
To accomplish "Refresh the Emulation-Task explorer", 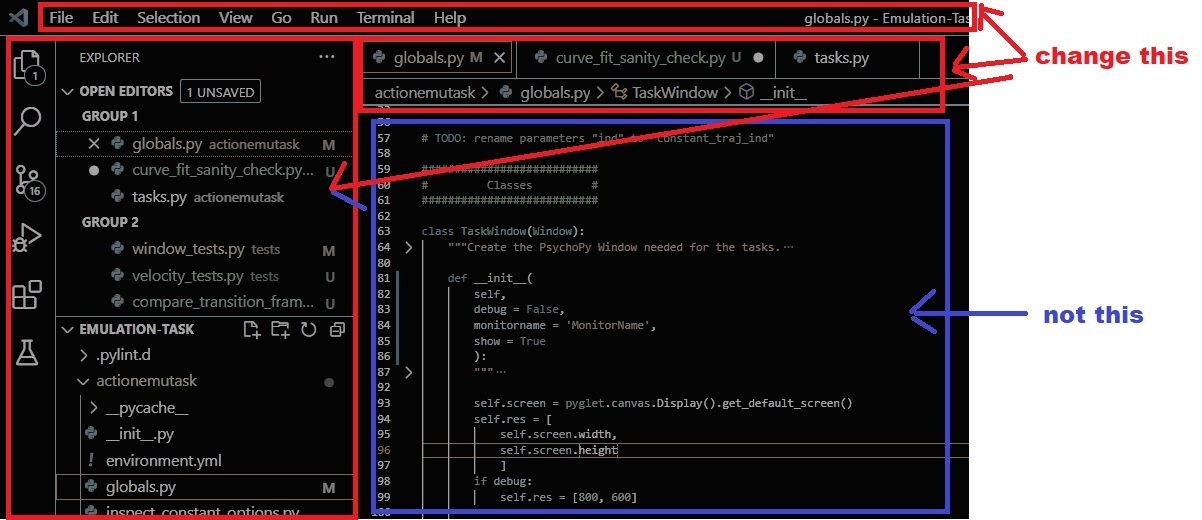I will pyautogui.click(x=309, y=329).
